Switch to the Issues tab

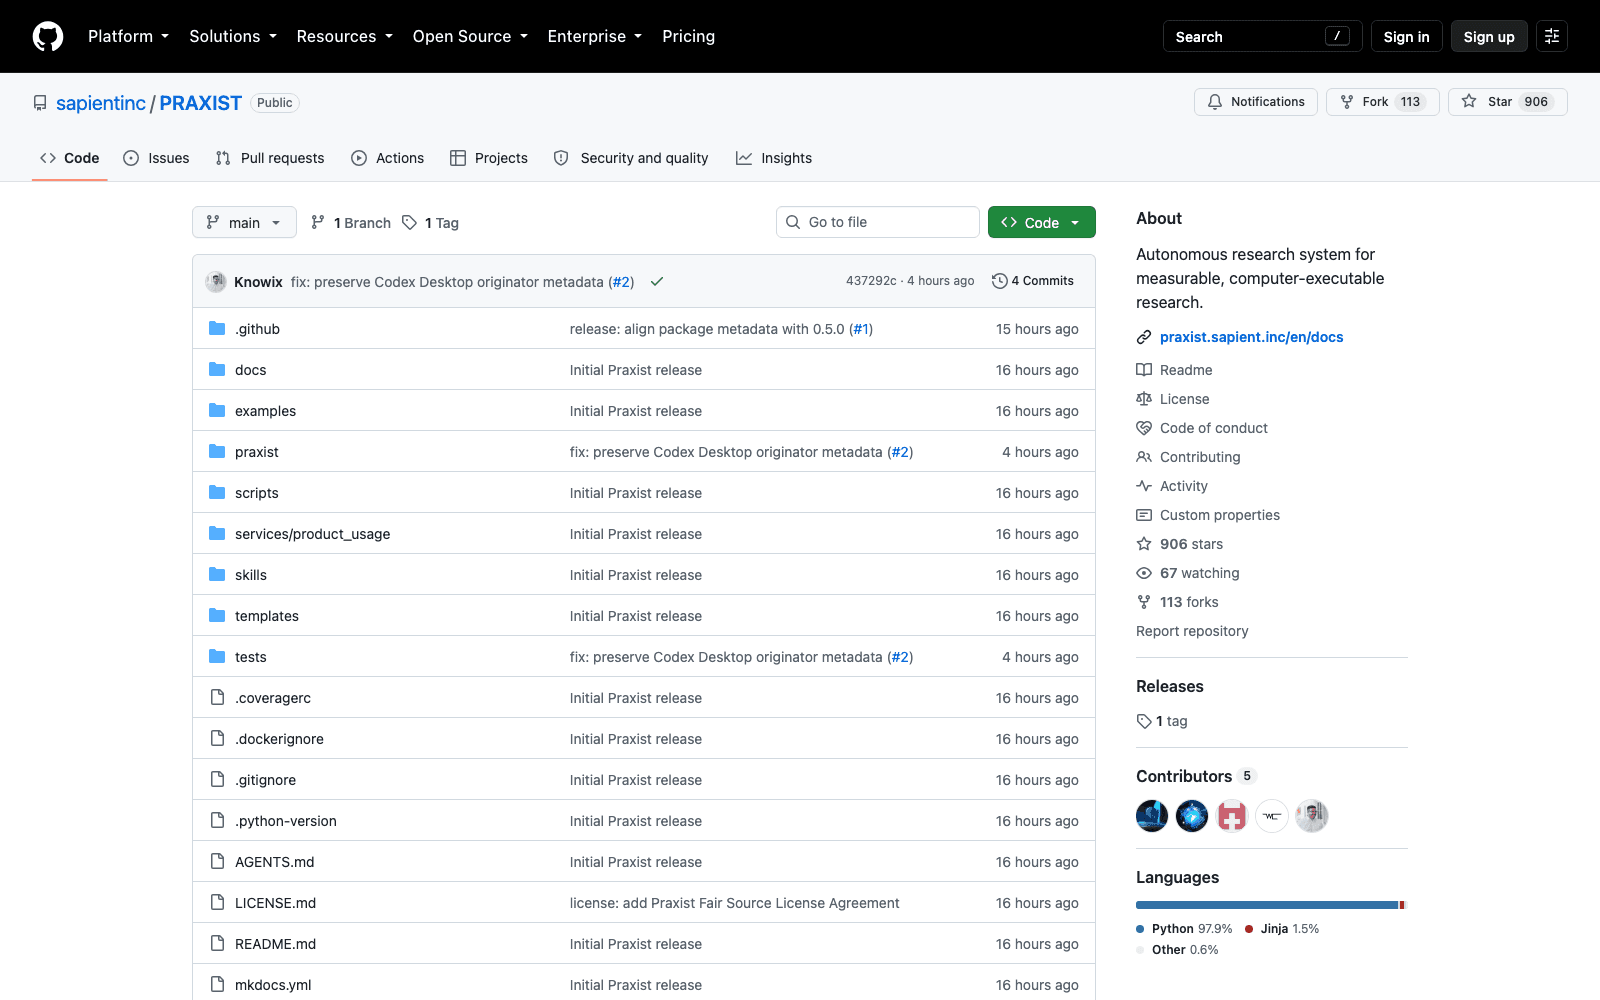click(x=156, y=158)
